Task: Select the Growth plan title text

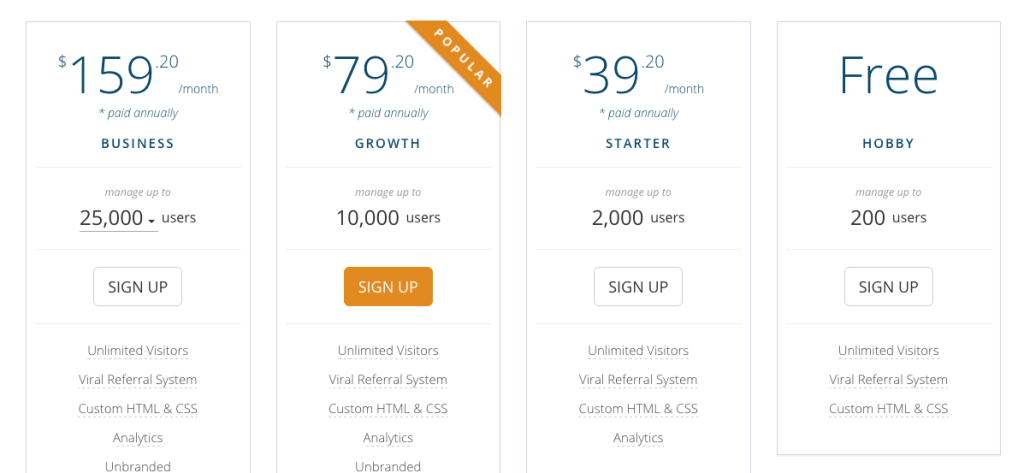Action: pos(388,144)
